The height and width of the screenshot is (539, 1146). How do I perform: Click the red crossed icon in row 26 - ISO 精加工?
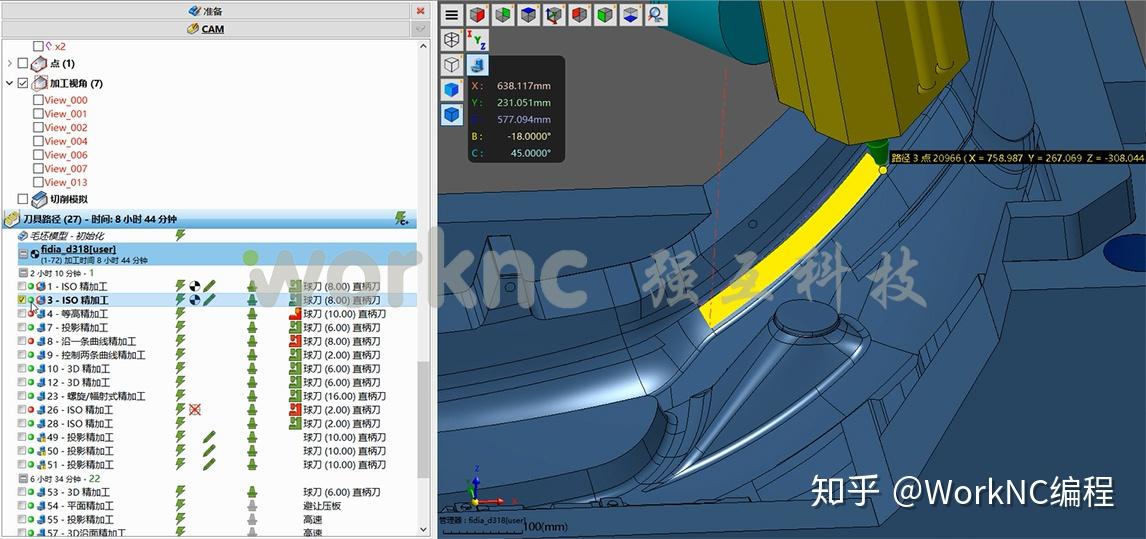click(x=194, y=410)
